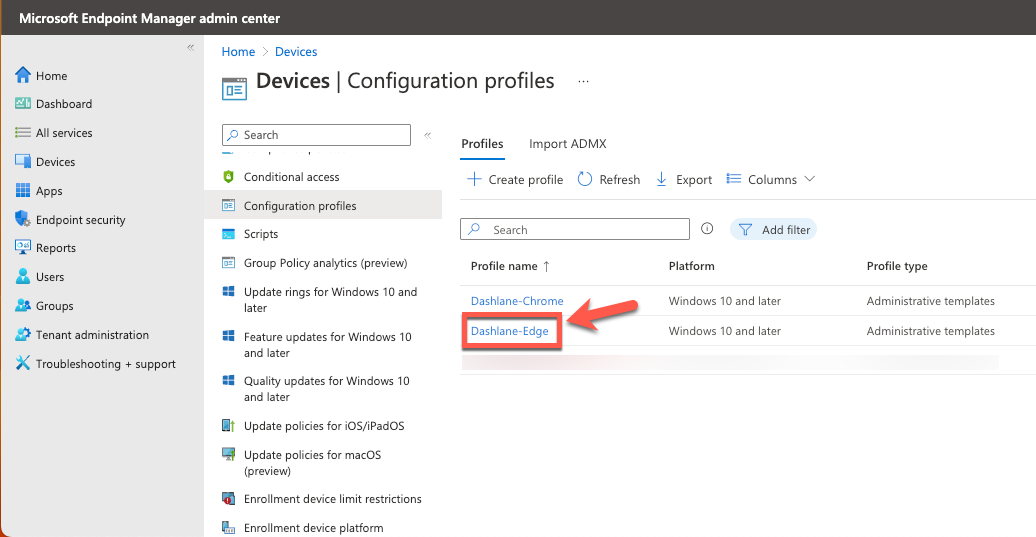This screenshot has width=1036, height=537.
Task: Click the Conditional access shield icon
Action: coord(229,176)
